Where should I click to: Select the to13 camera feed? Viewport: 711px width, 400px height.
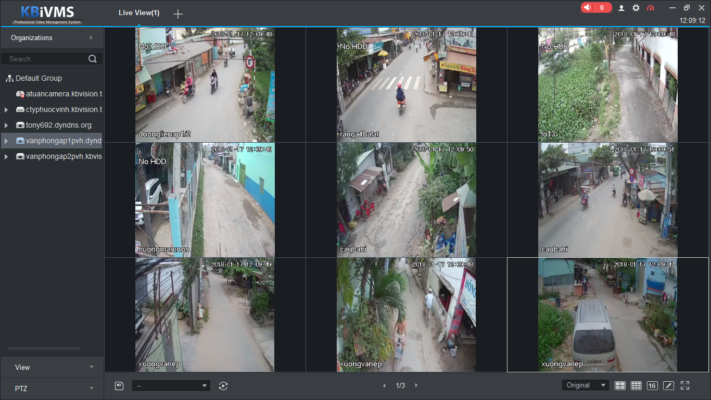tap(608, 85)
